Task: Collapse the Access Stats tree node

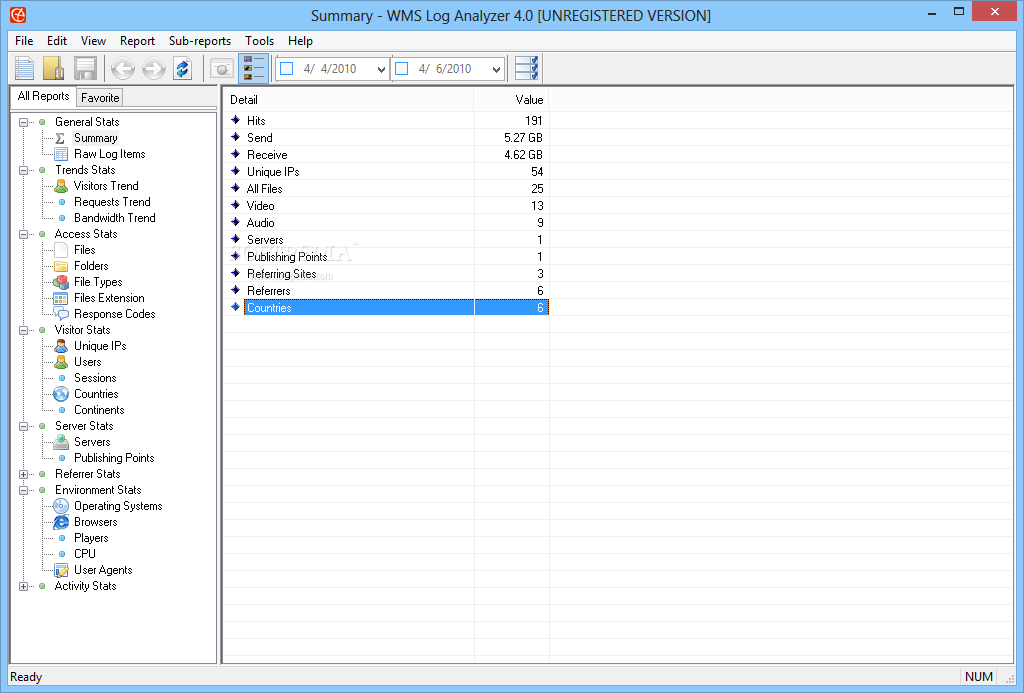Action: tap(24, 234)
